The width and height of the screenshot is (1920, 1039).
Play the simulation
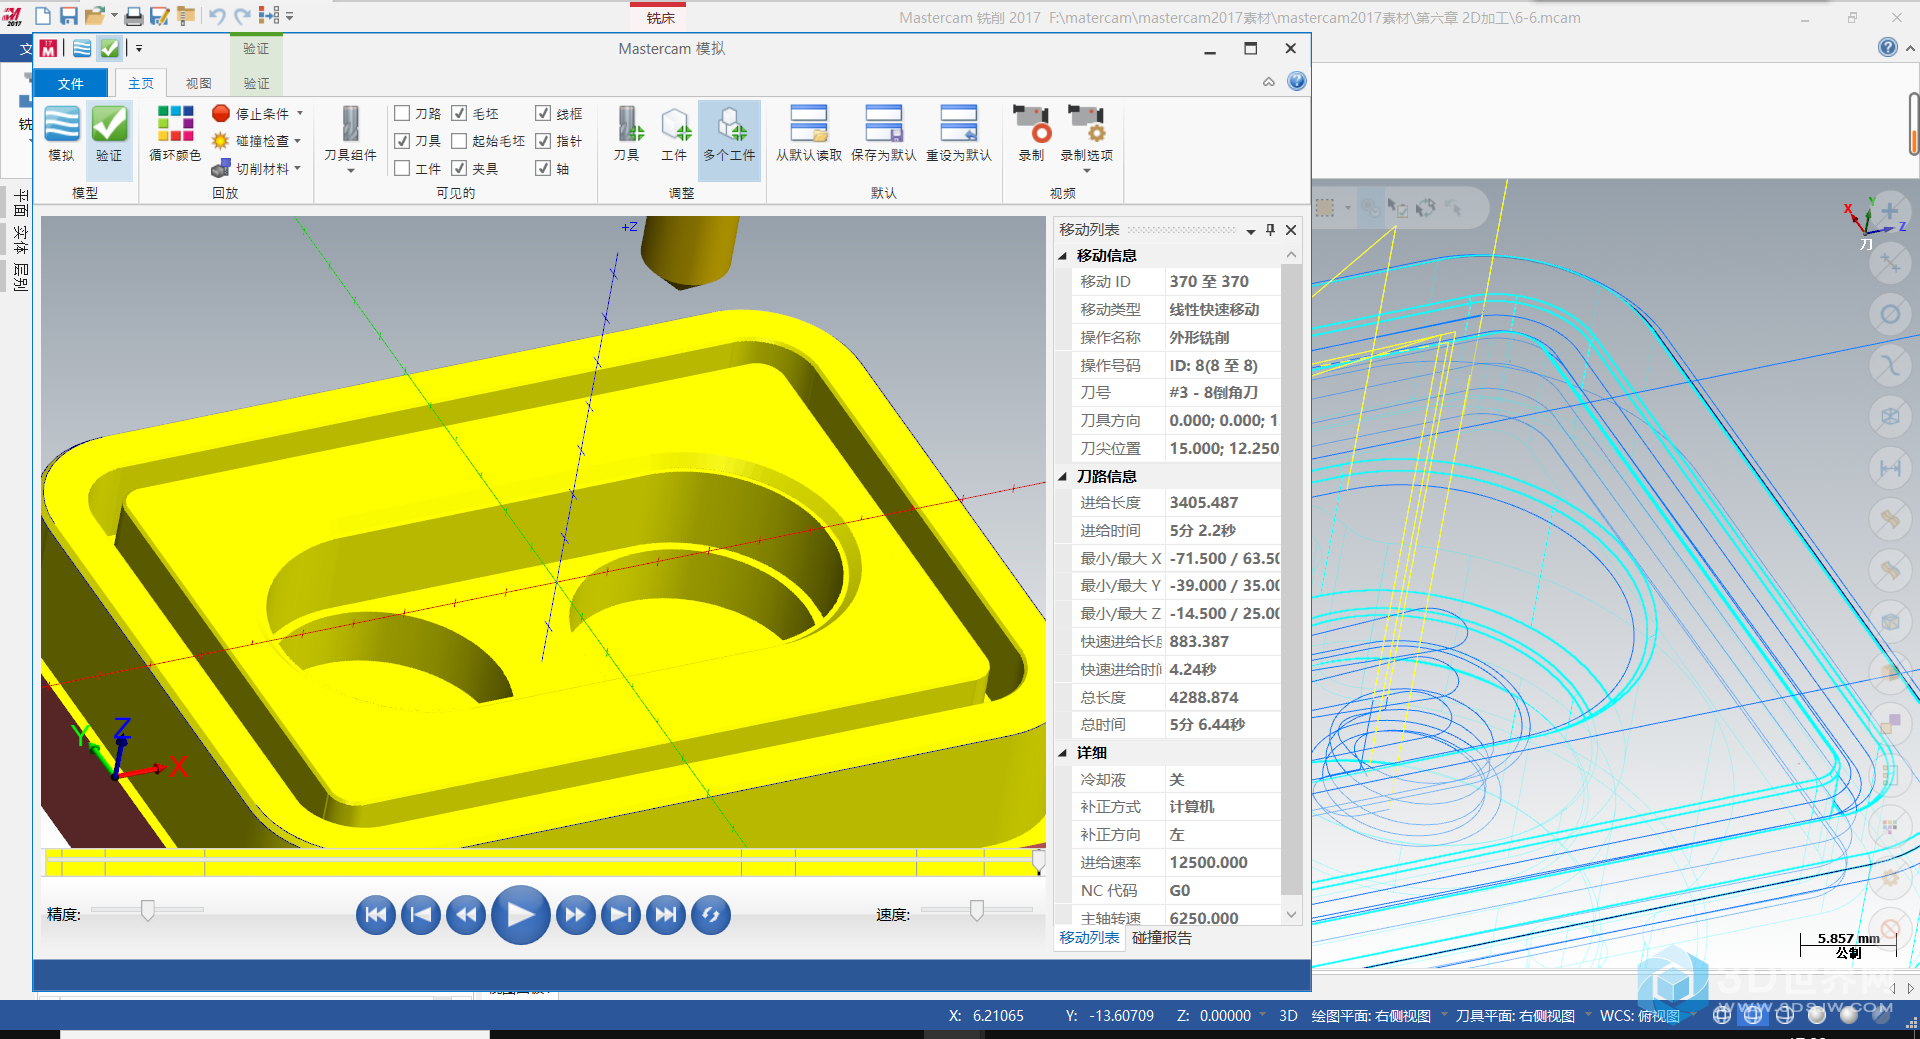click(520, 914)
